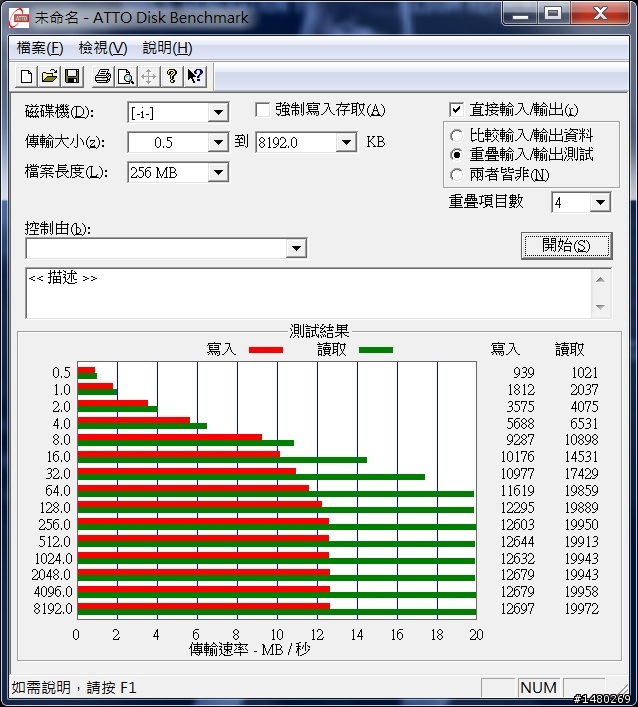Click the 64.0 transfer size row label
The width and height of the screenshot is (638, 707).
[58, 491]
